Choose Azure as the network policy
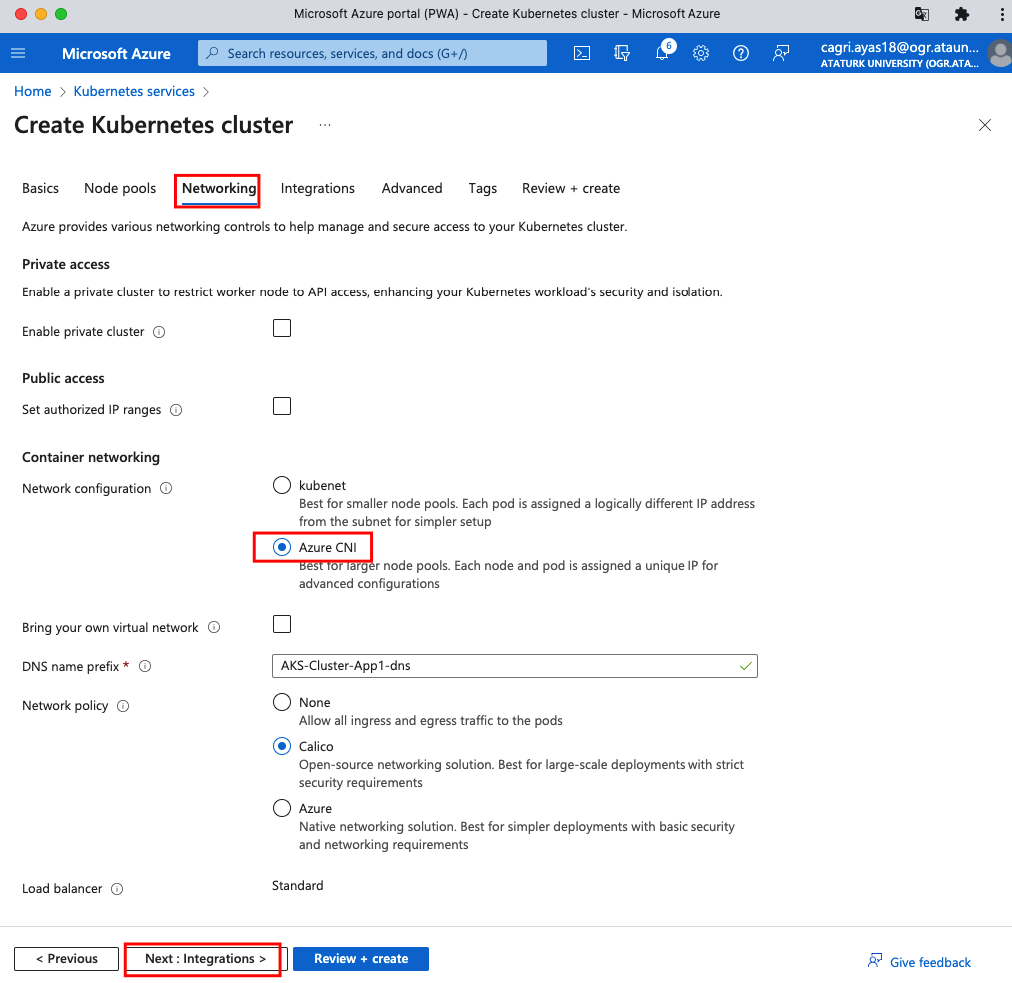The height and width of the screenshot is (983, 1012). tap(282, 808)
